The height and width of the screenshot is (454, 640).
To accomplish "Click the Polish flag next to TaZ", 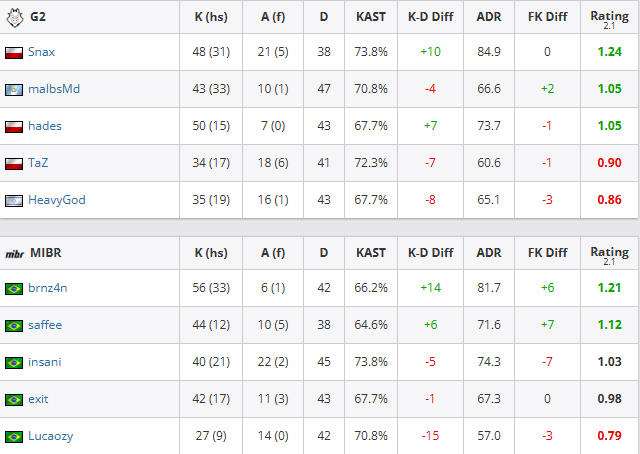I will click(x=14, y=164).
